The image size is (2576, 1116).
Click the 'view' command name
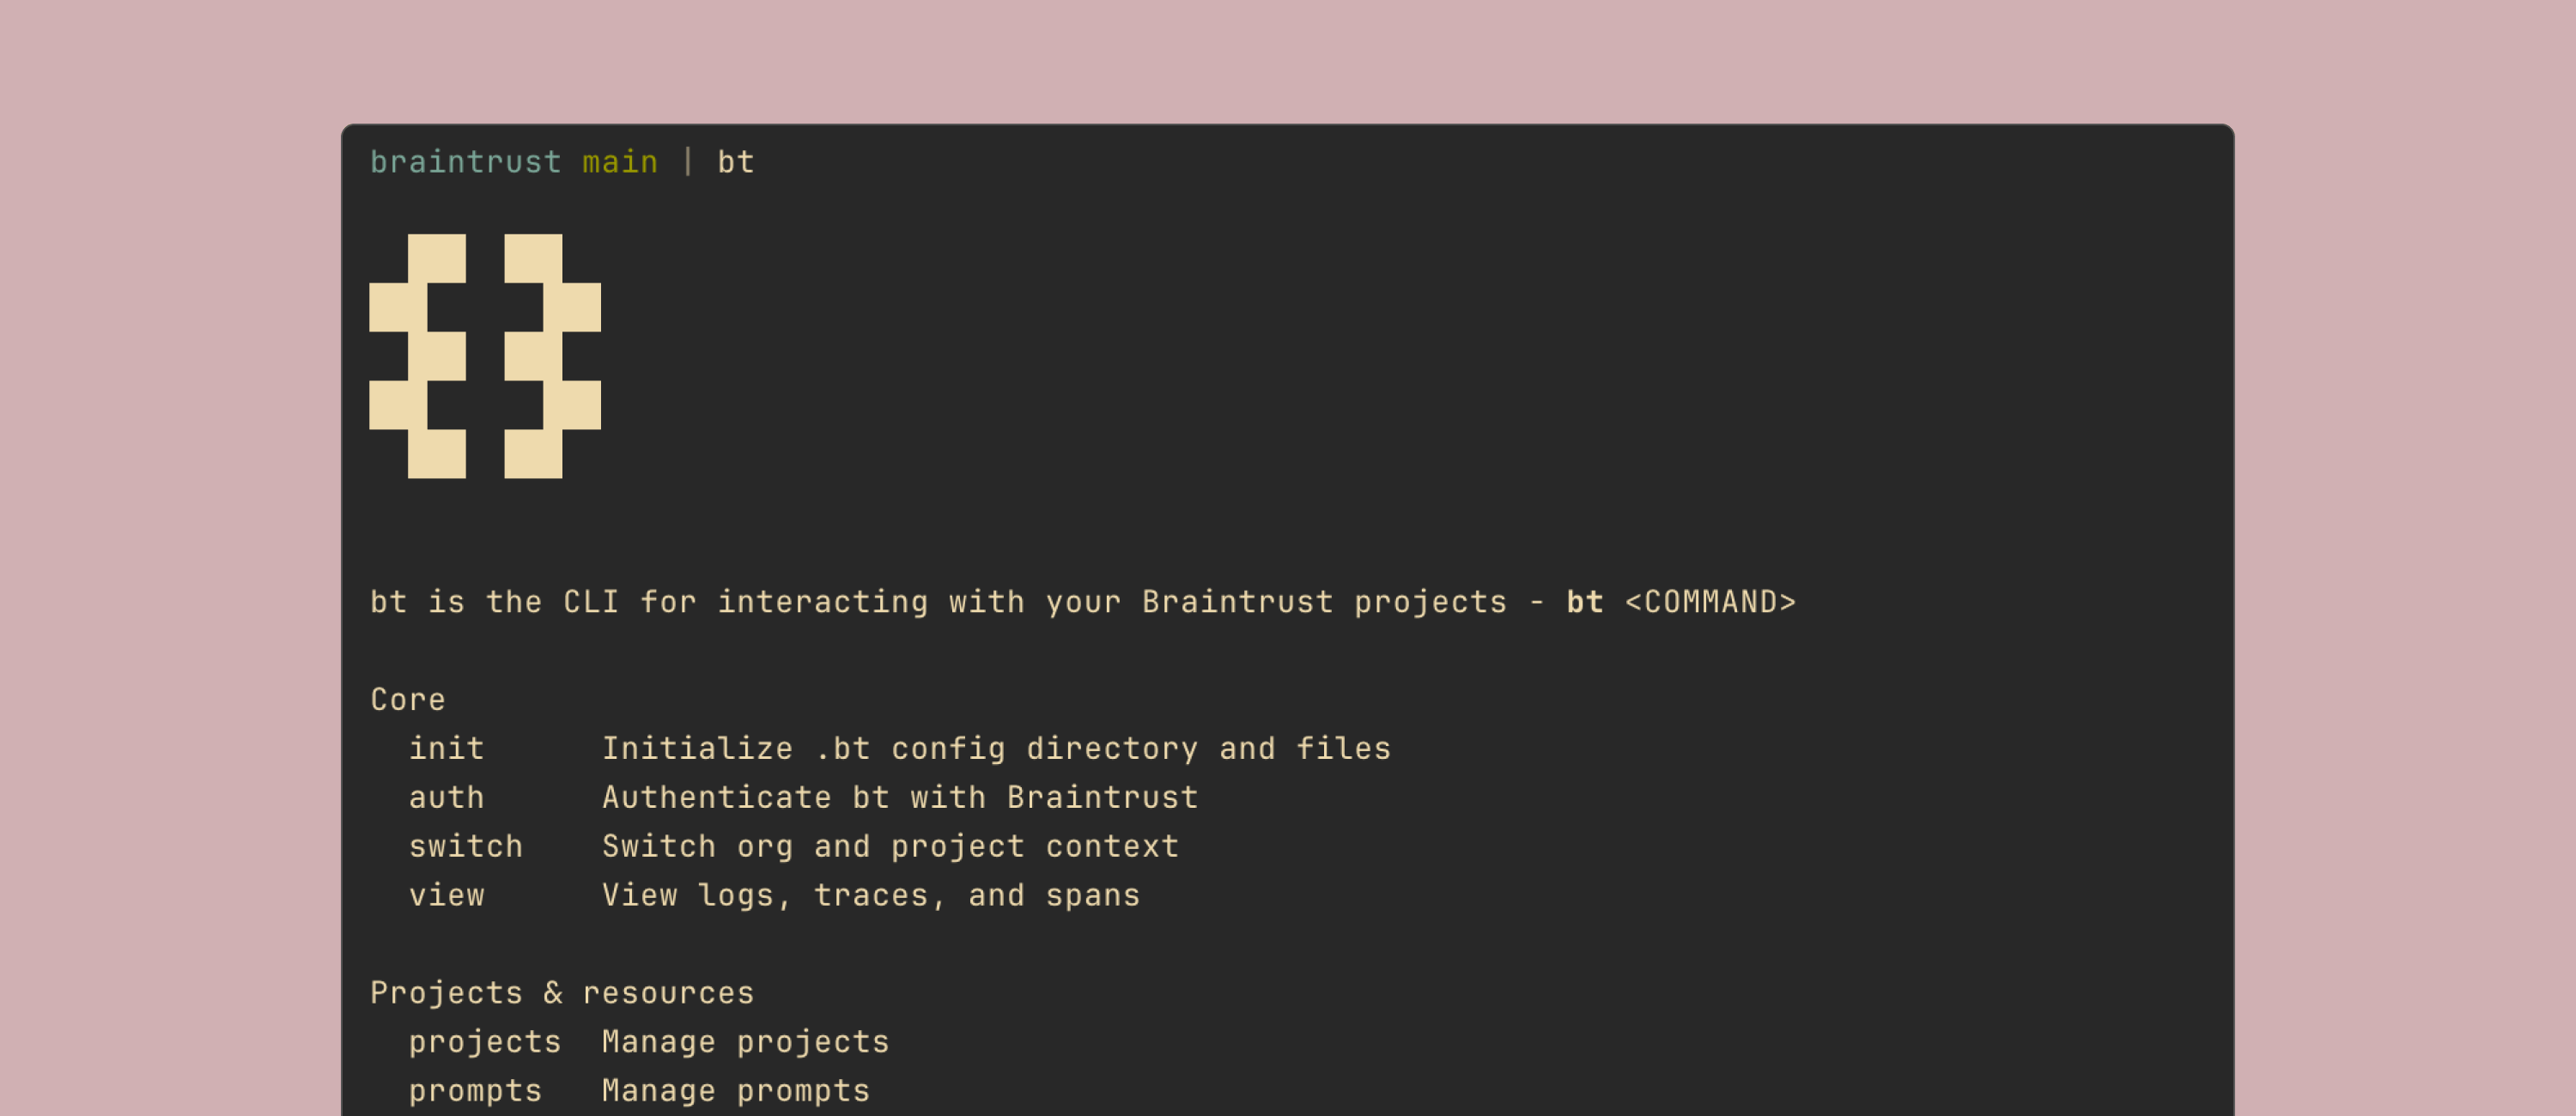tap(446, 896)
